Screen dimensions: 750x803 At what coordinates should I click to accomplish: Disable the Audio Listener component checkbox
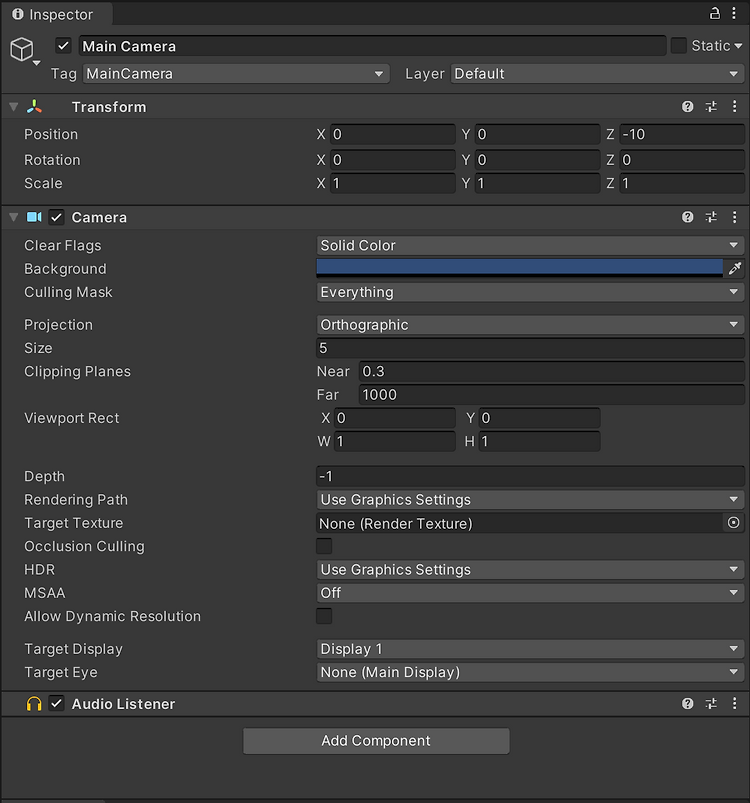[56, 704]
